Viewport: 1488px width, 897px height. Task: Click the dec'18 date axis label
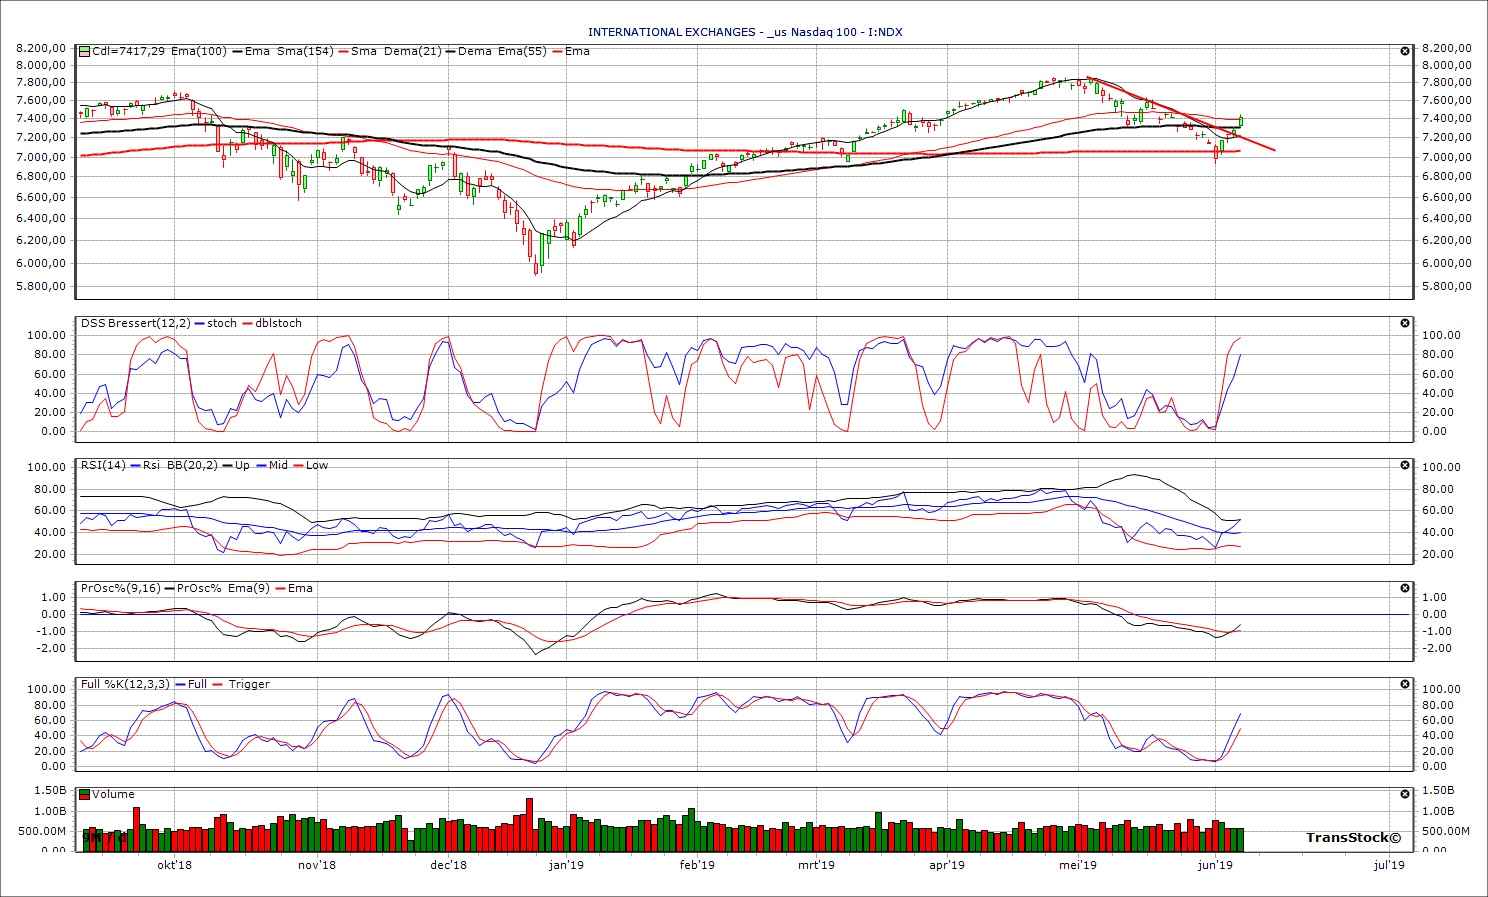pos(448,865)
